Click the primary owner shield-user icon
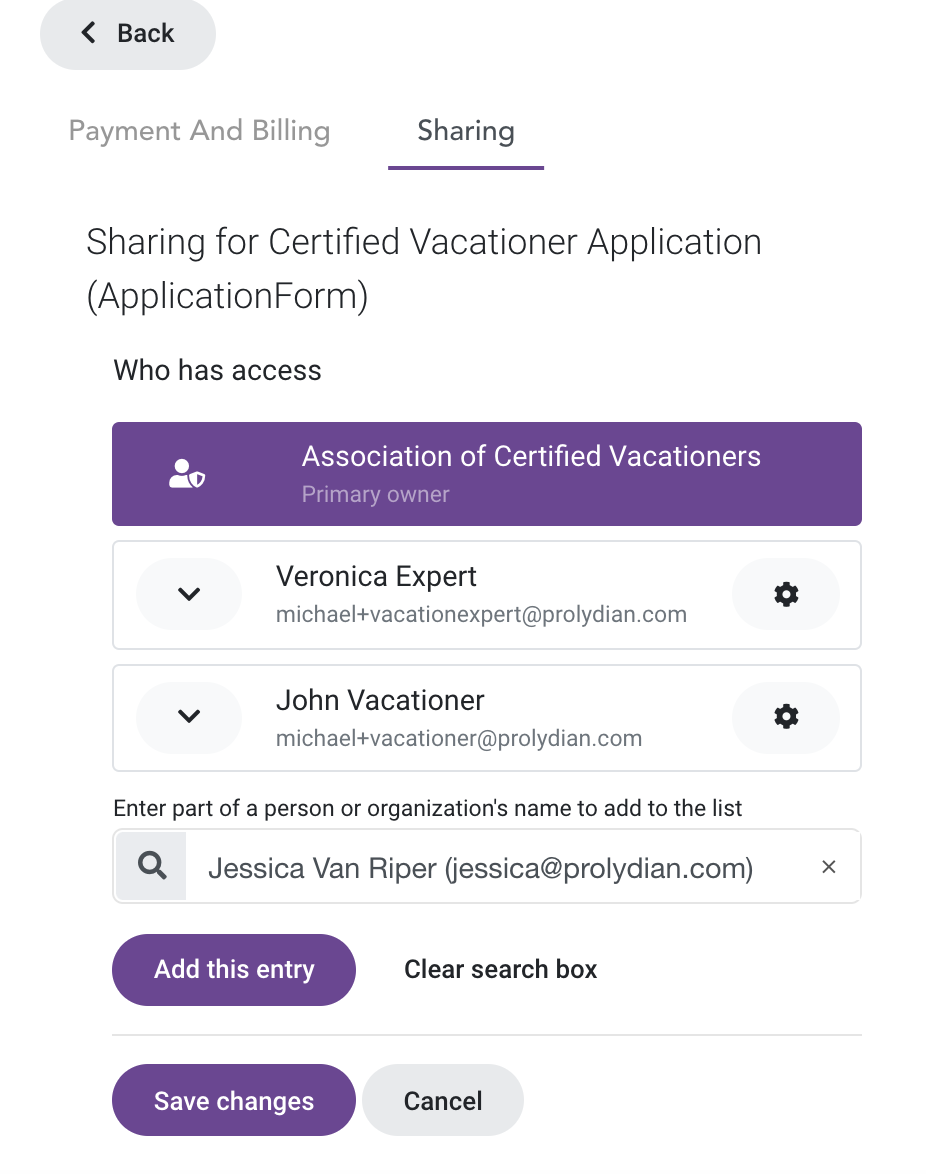 pyautogui.click(x=186, y=474)
